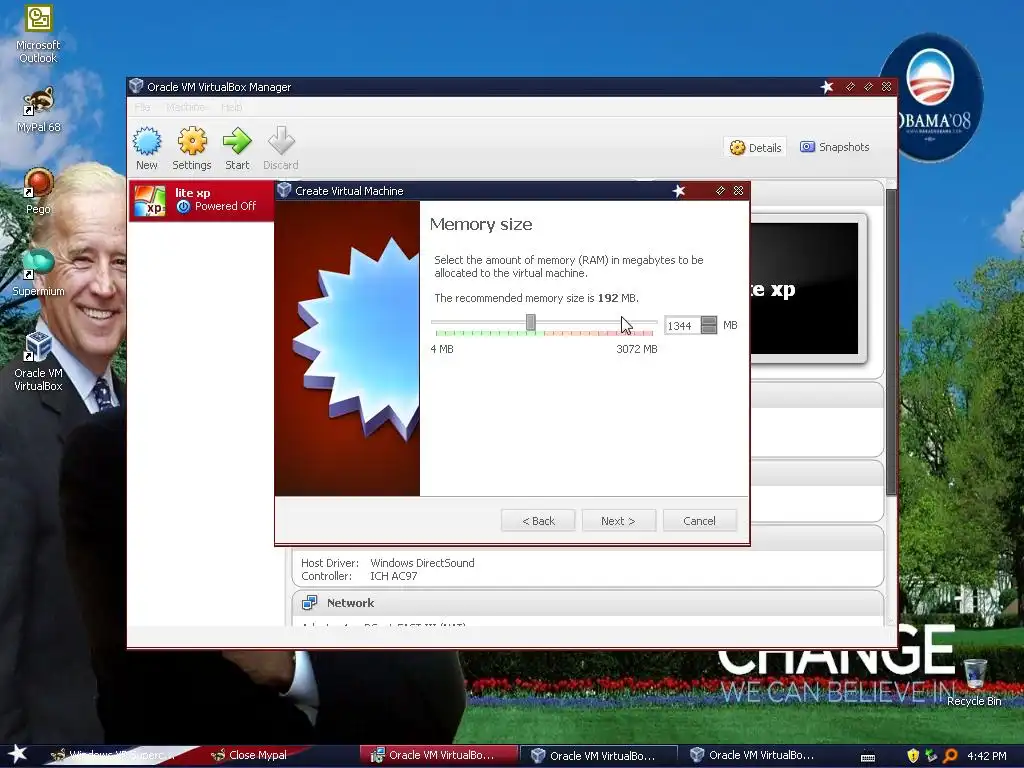Viewport: 1024px width, 768px height.
Task: Click the memory spinbox arrows
Action: 709,325
